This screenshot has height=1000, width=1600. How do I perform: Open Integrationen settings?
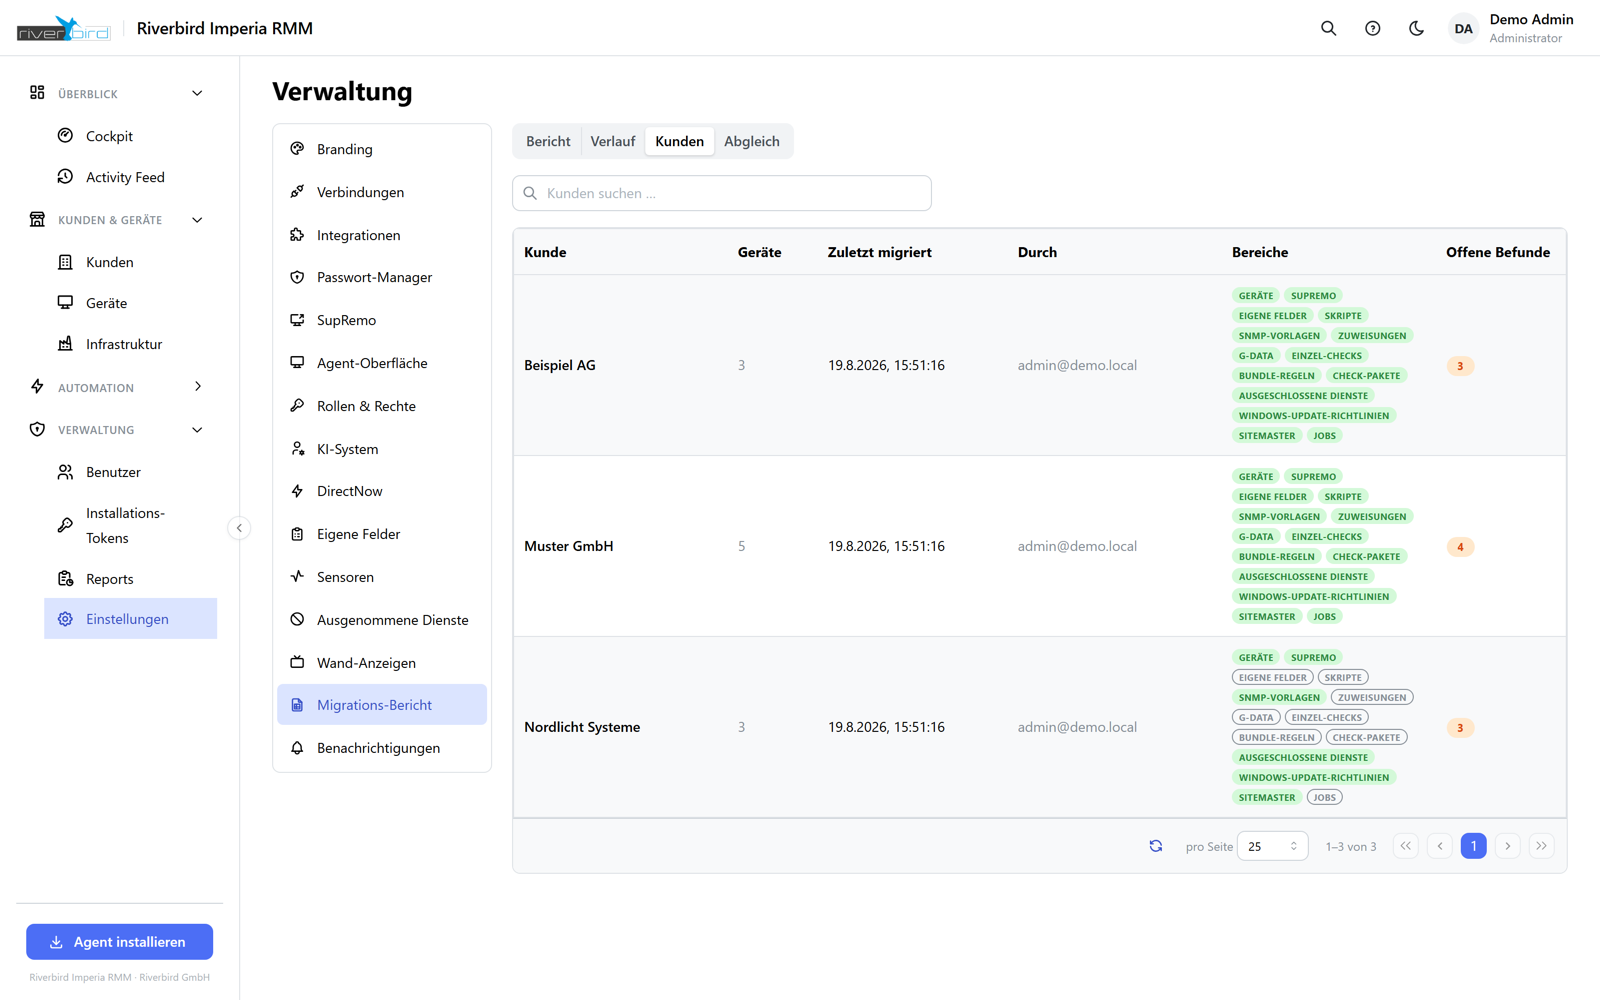pos(382,235)
